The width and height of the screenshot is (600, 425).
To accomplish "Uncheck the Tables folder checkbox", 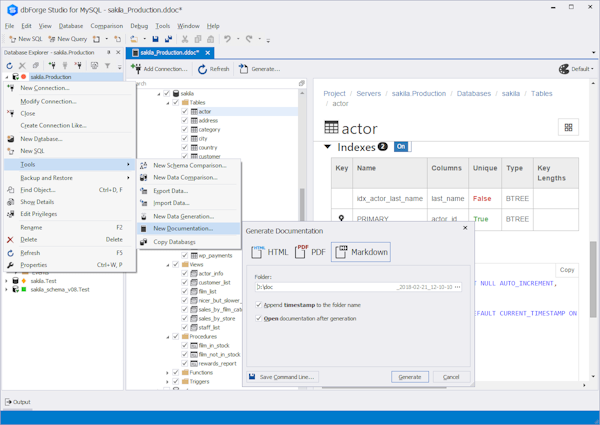I will point(176,102).
